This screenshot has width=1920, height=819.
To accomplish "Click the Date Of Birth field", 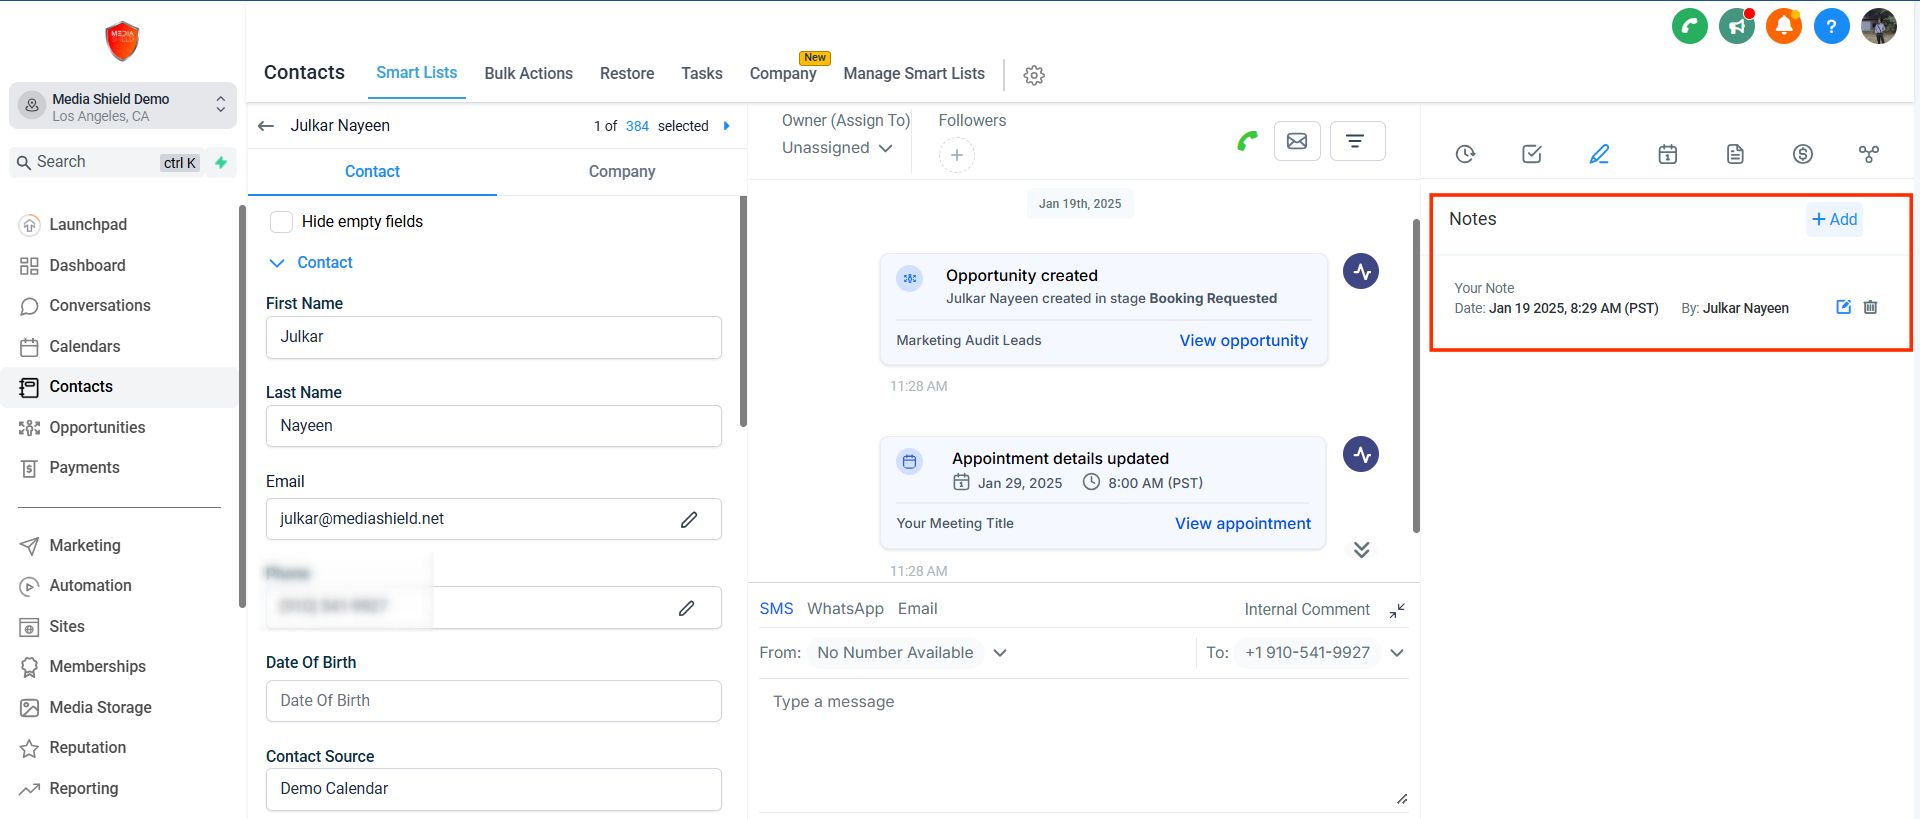I will (493, 701).
